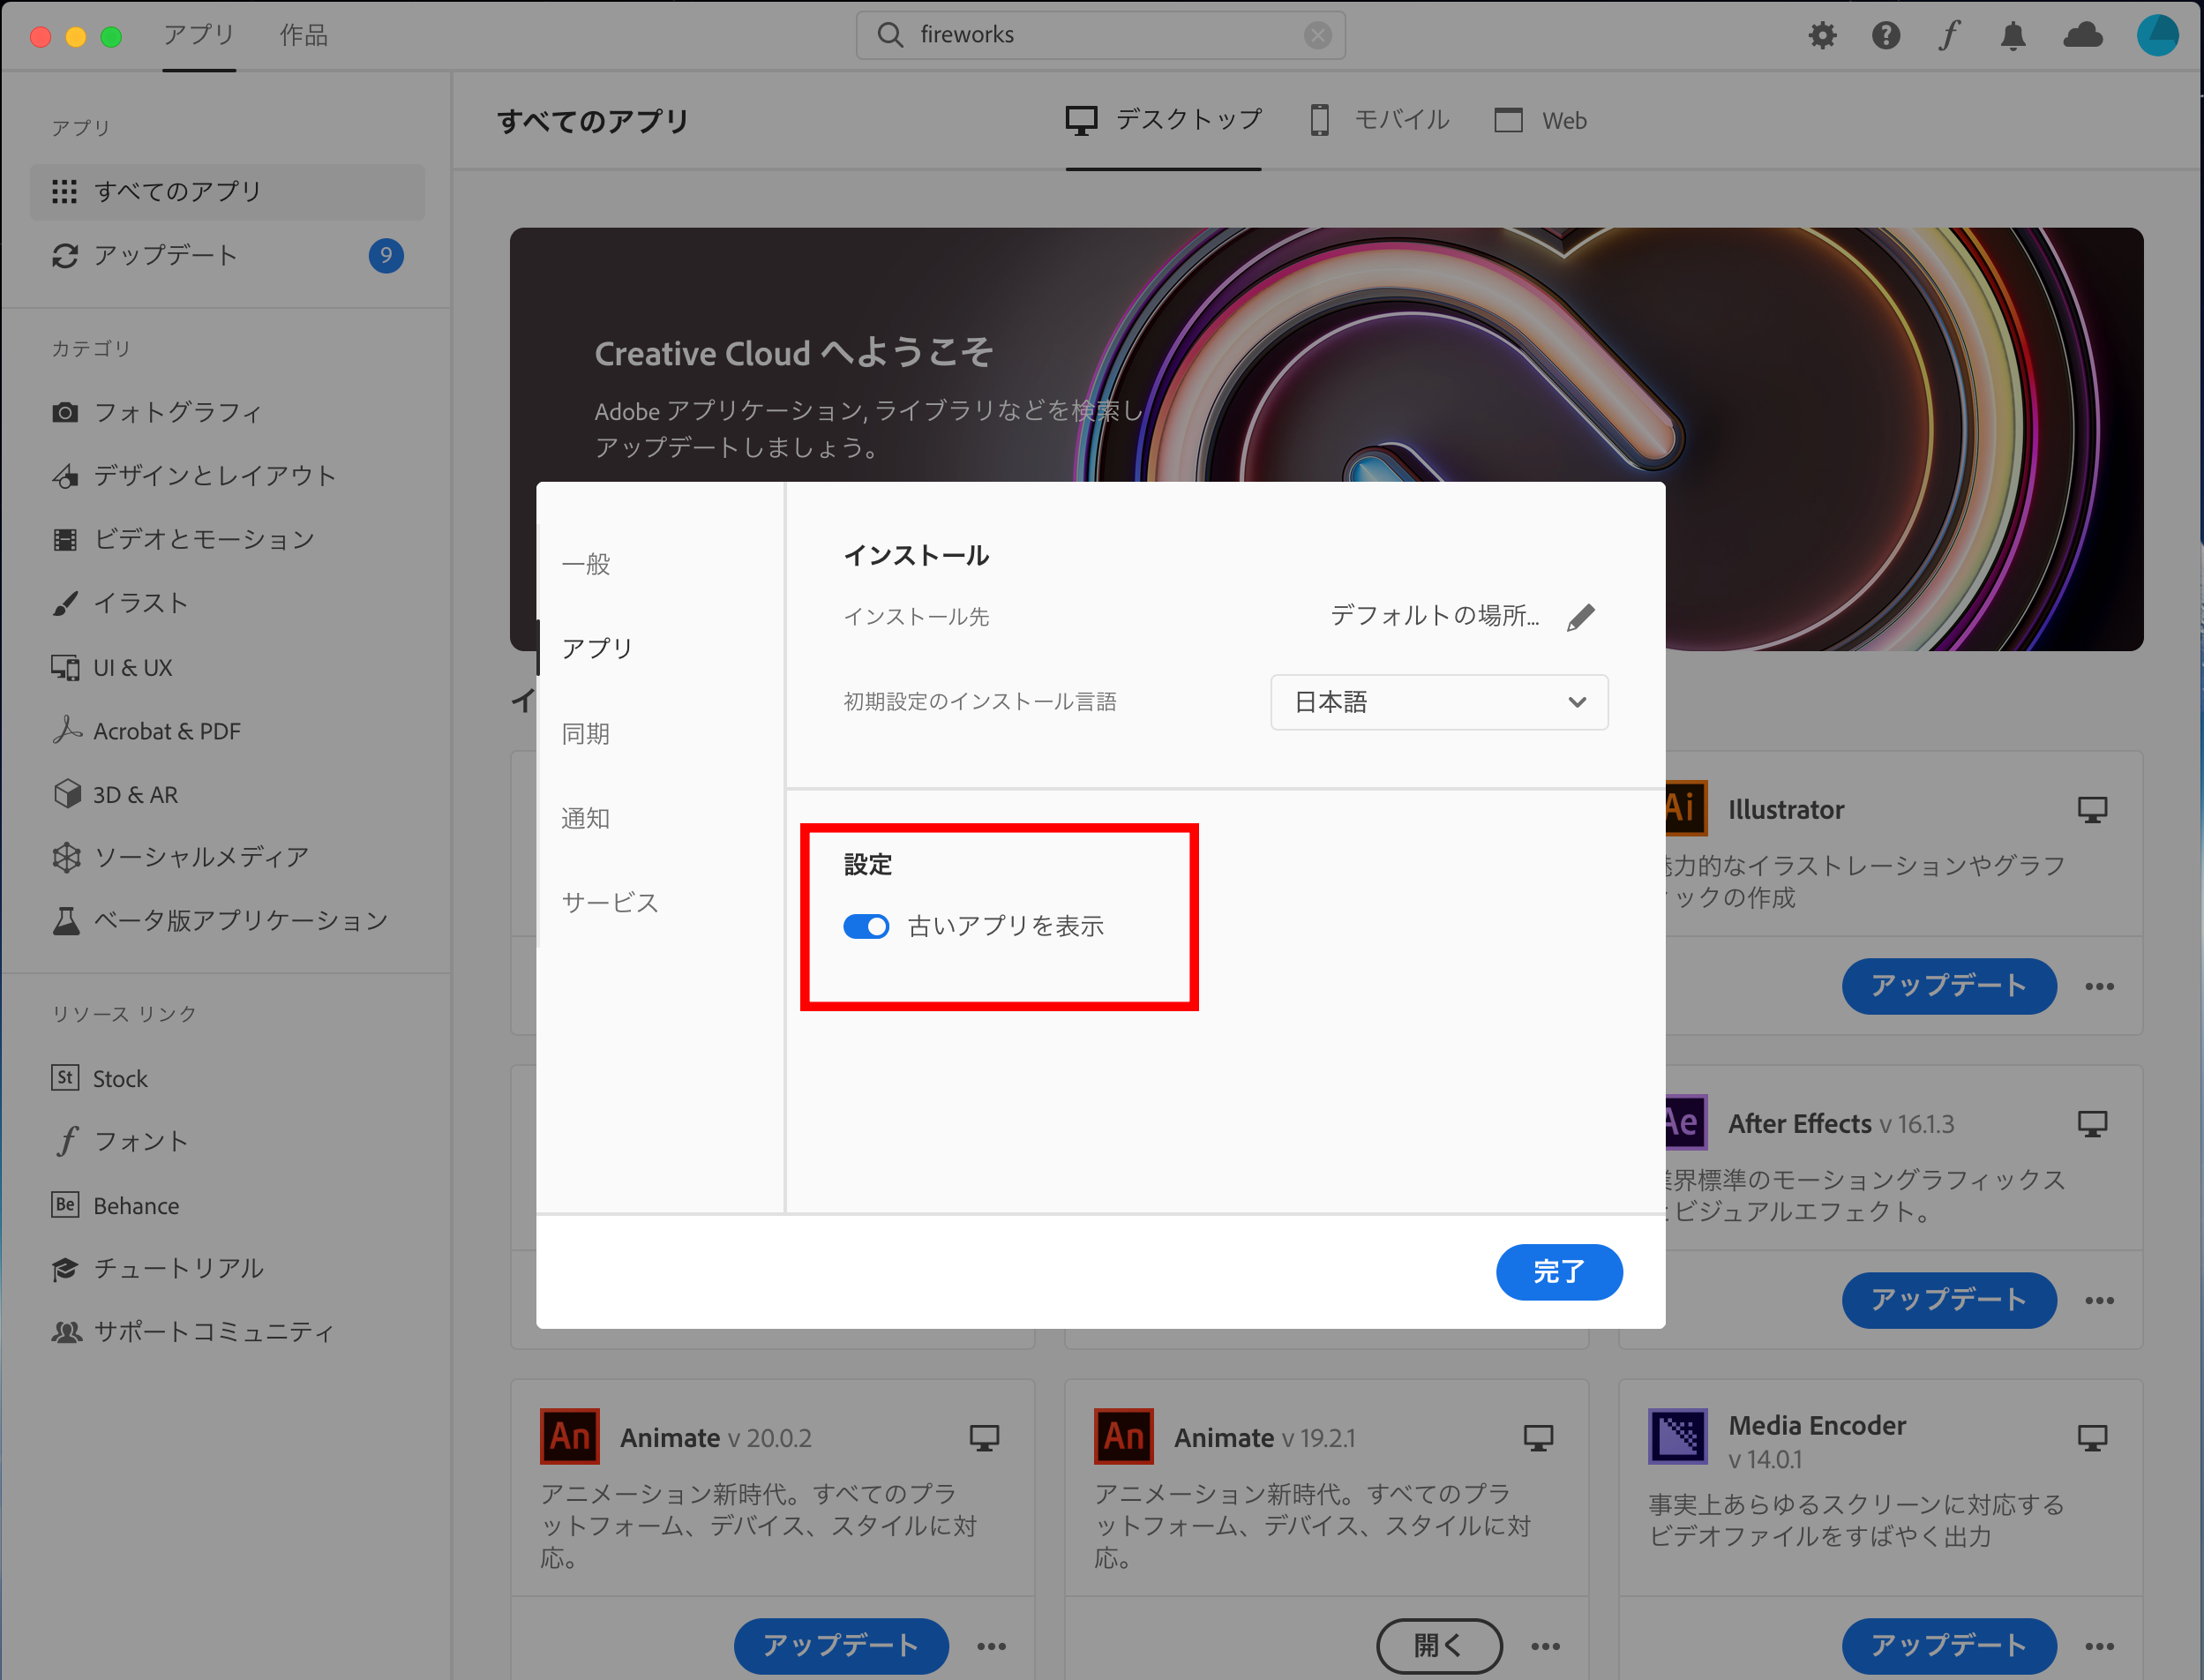2204x1680 pixels.
Task: Switch to the モバイル platform tab
Action: [1379, 120]
